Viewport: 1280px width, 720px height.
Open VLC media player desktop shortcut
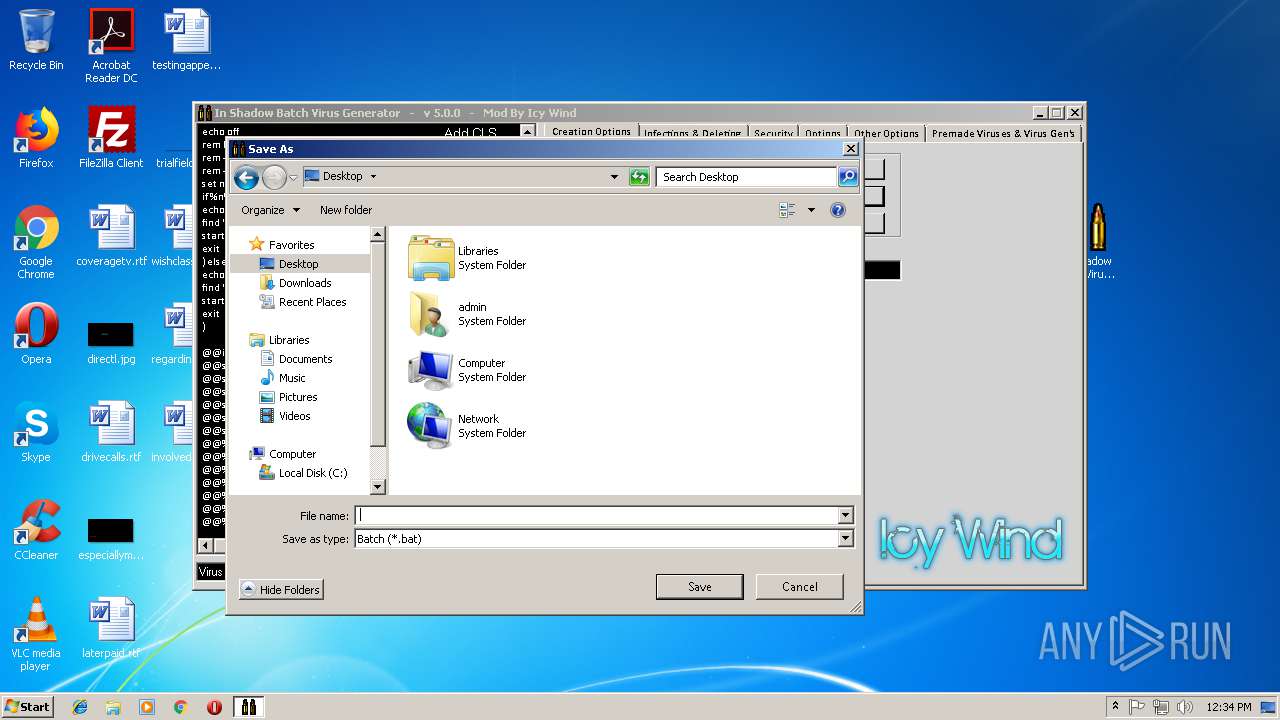pyautogui.click(x=36, y=635)
